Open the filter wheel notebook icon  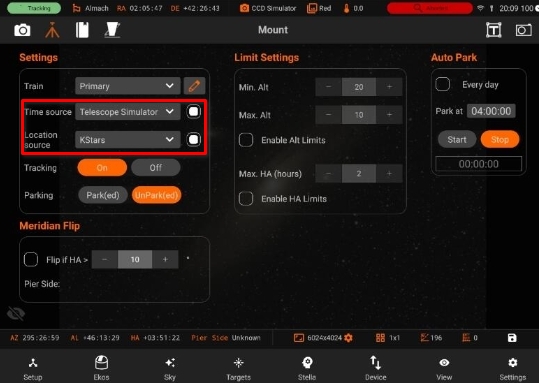[x=82, y=30]
